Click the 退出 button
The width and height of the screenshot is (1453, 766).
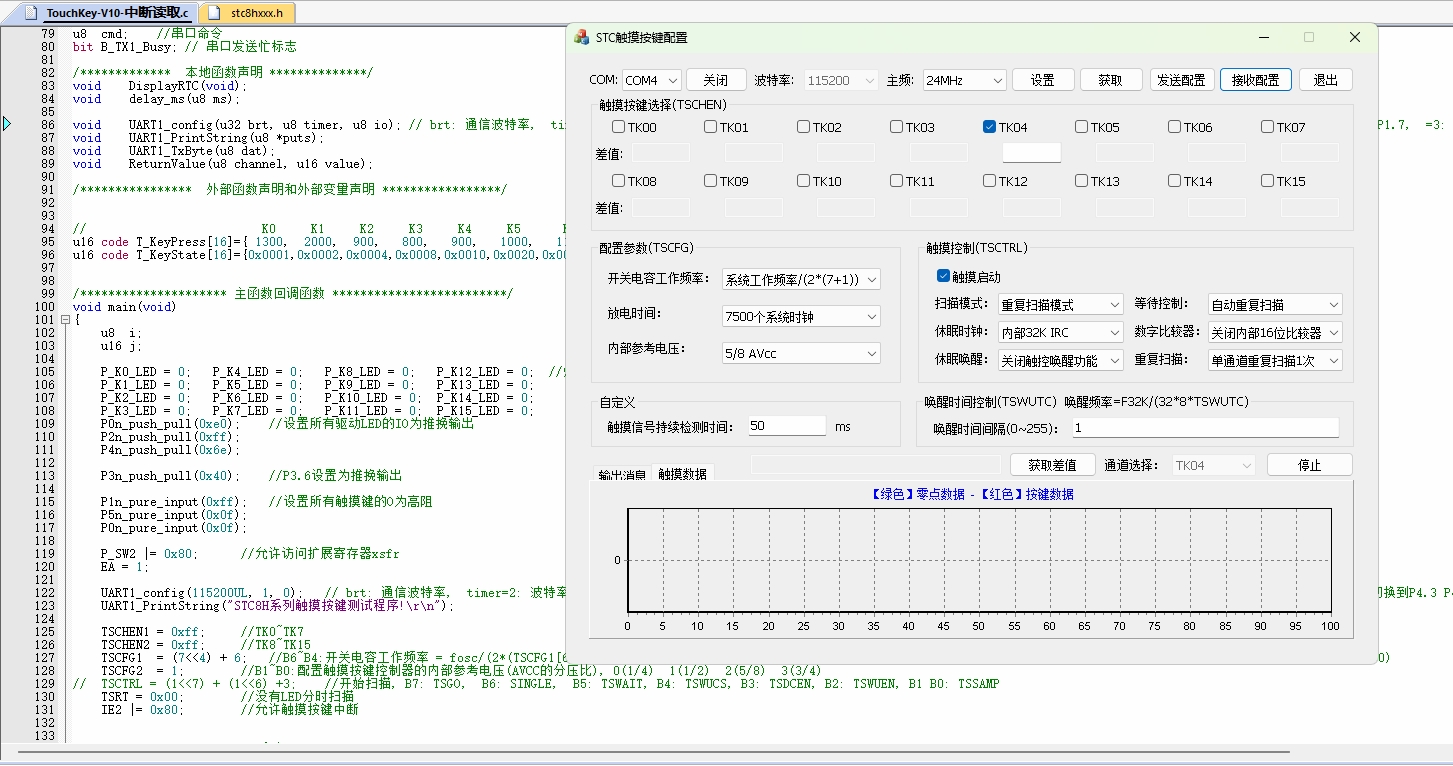[x=1326, y=80]
